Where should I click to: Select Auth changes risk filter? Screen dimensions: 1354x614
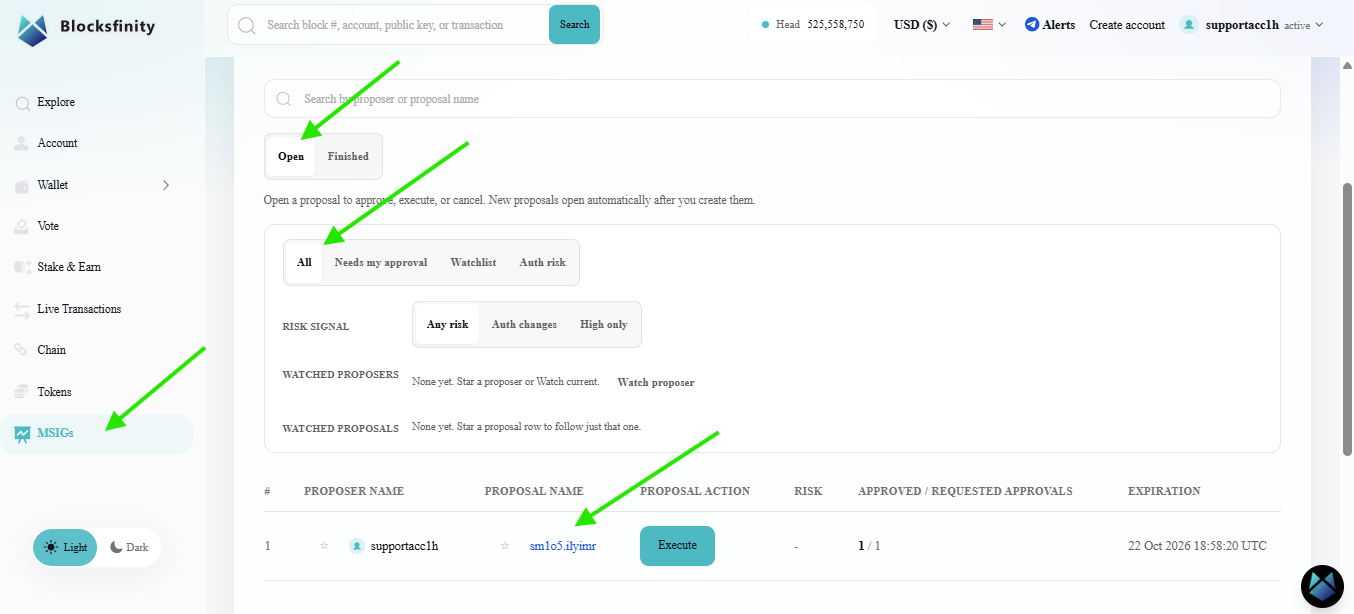[x=524, y=324]
